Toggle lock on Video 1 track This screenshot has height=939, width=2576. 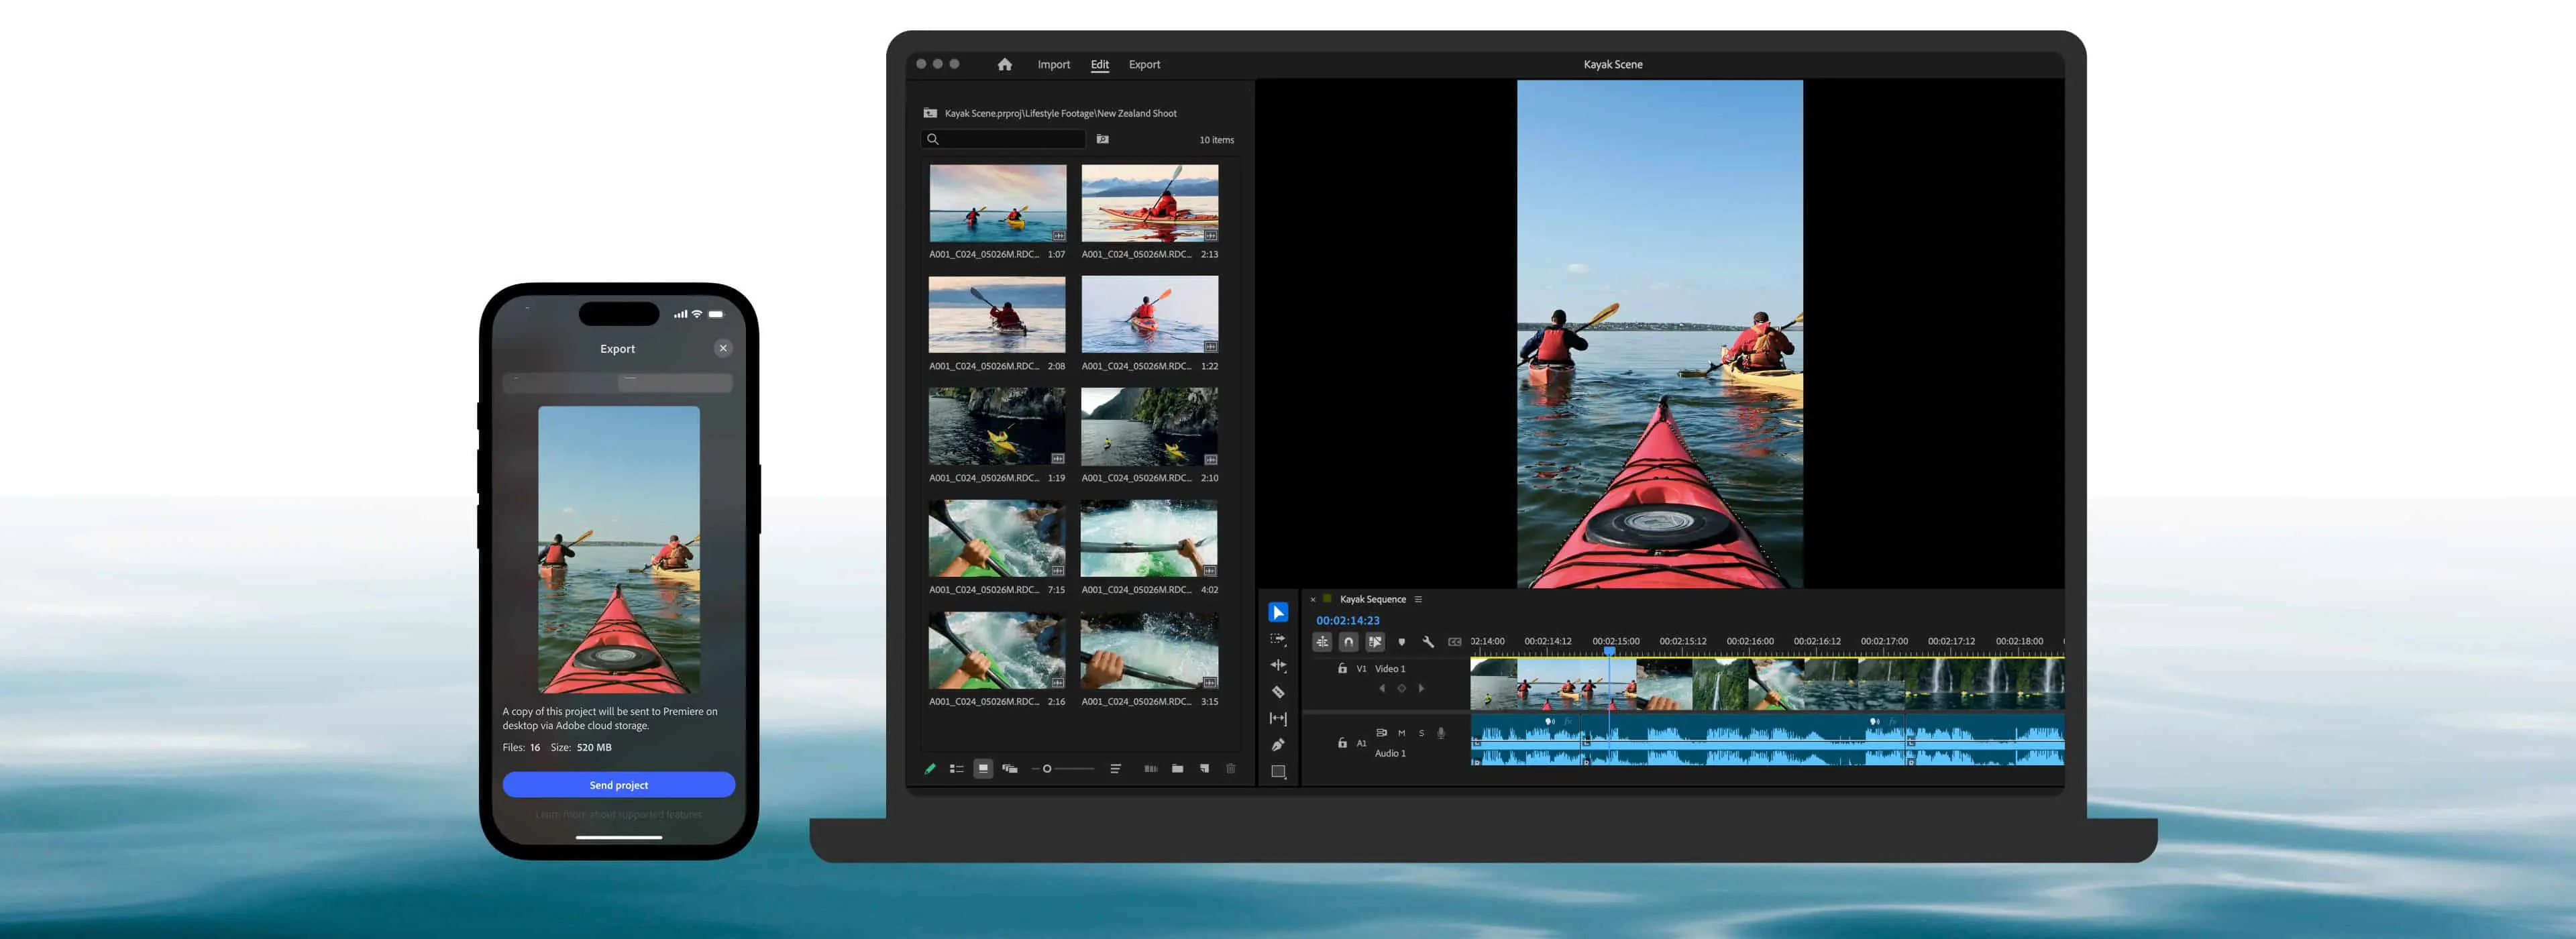[x=1342, y=669]
